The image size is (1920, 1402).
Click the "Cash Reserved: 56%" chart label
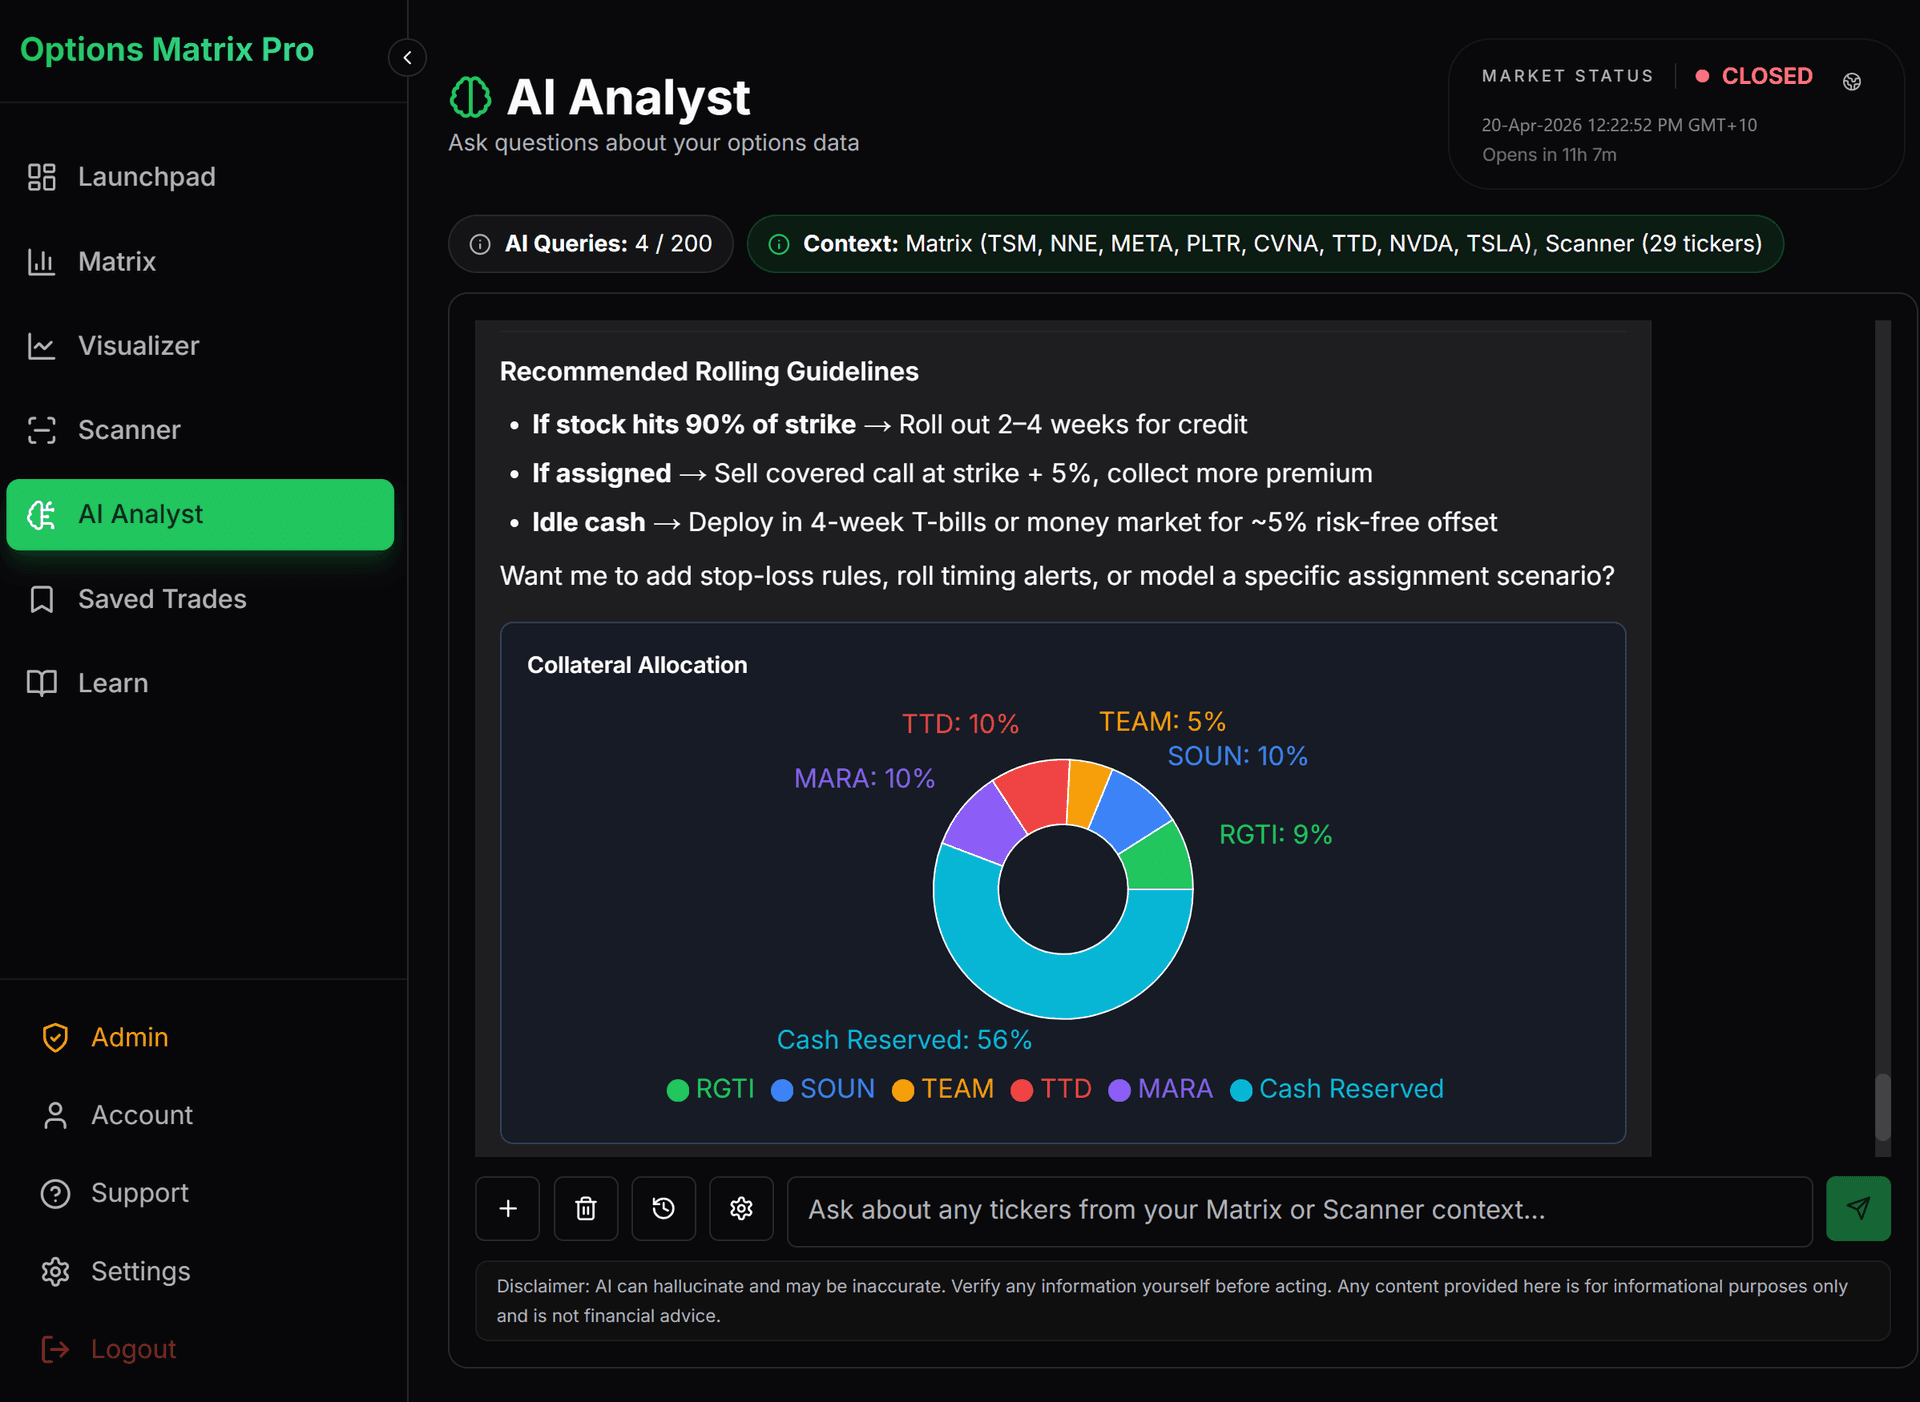click(x=904, y=1040)
